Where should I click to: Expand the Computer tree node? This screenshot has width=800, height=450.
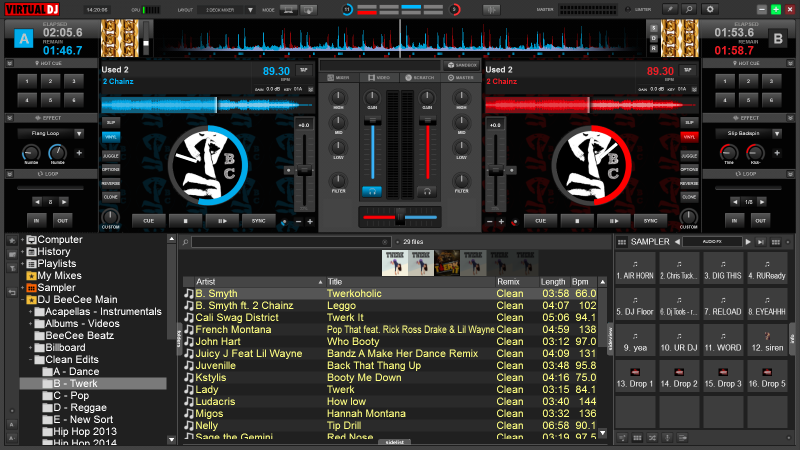tap(22, 240)
